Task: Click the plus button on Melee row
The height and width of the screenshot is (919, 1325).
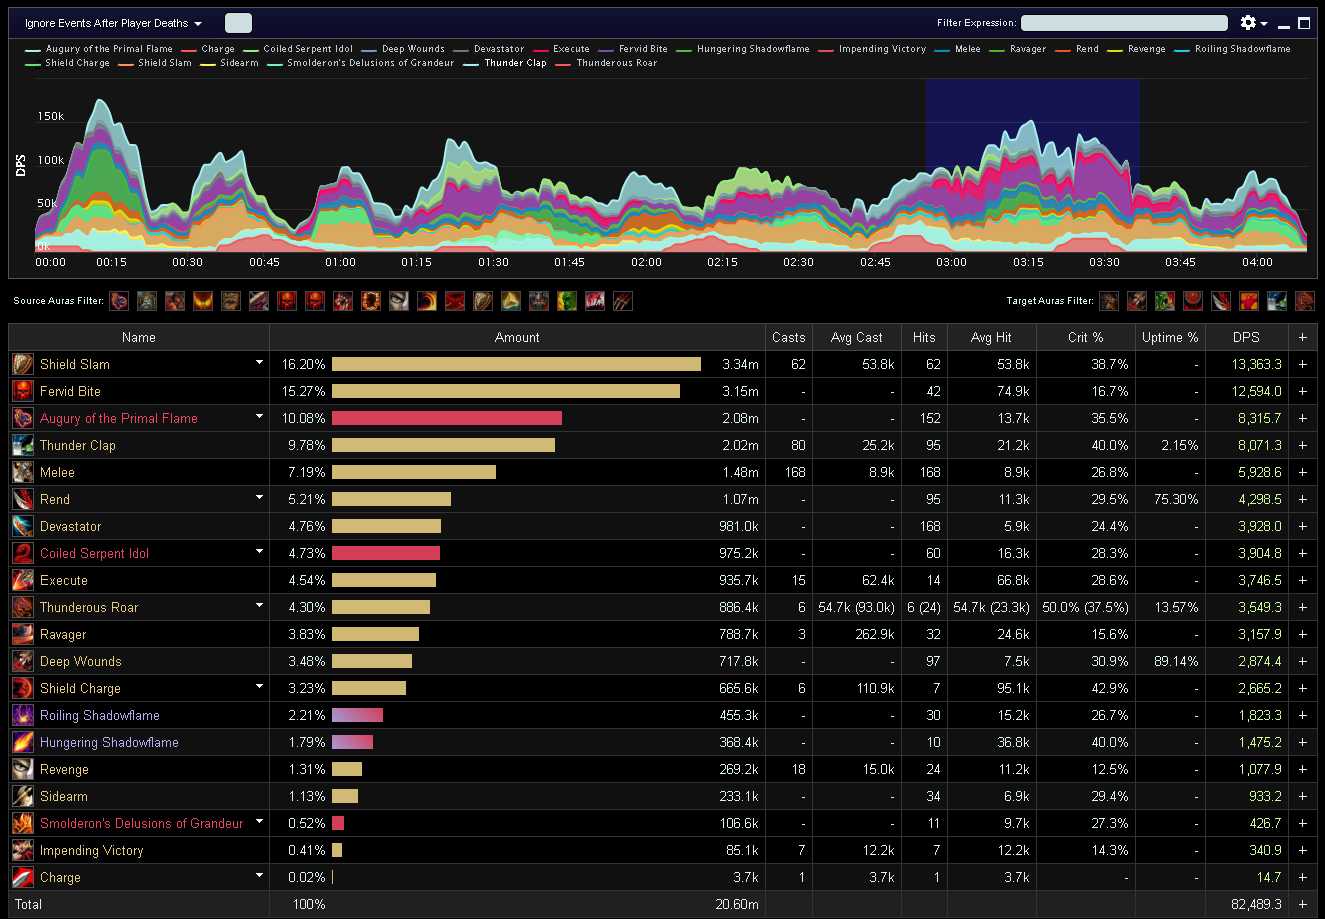Action: tap(1303, 472)
